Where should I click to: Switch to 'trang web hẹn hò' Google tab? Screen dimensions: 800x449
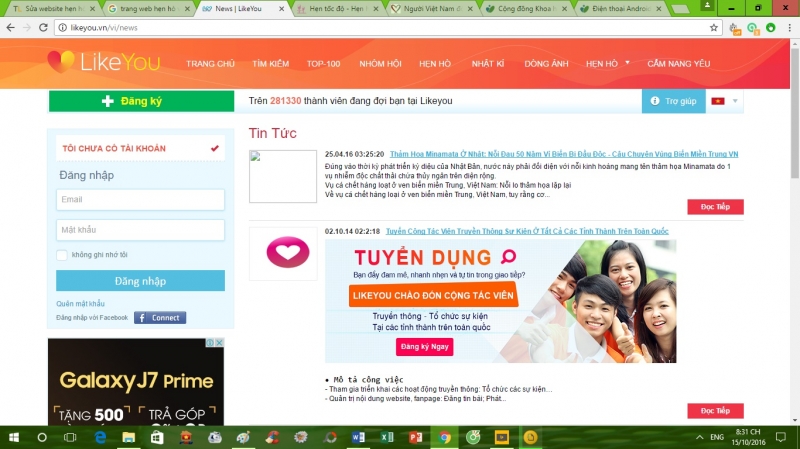pyautogui.click(x=147, y=9)
